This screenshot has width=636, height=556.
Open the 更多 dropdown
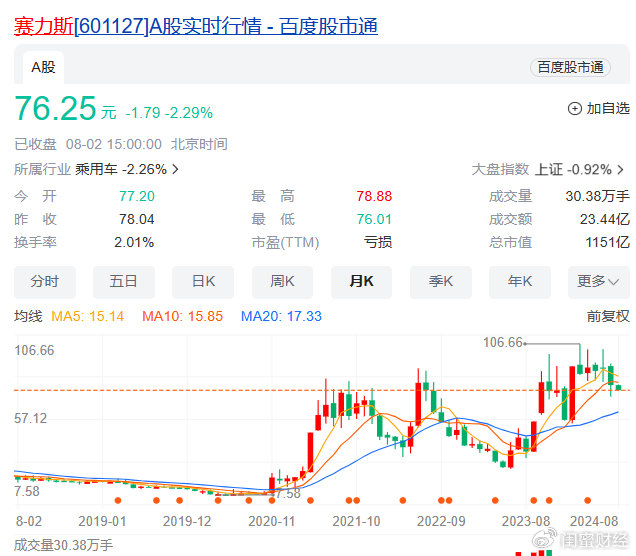tap(599, 281)
